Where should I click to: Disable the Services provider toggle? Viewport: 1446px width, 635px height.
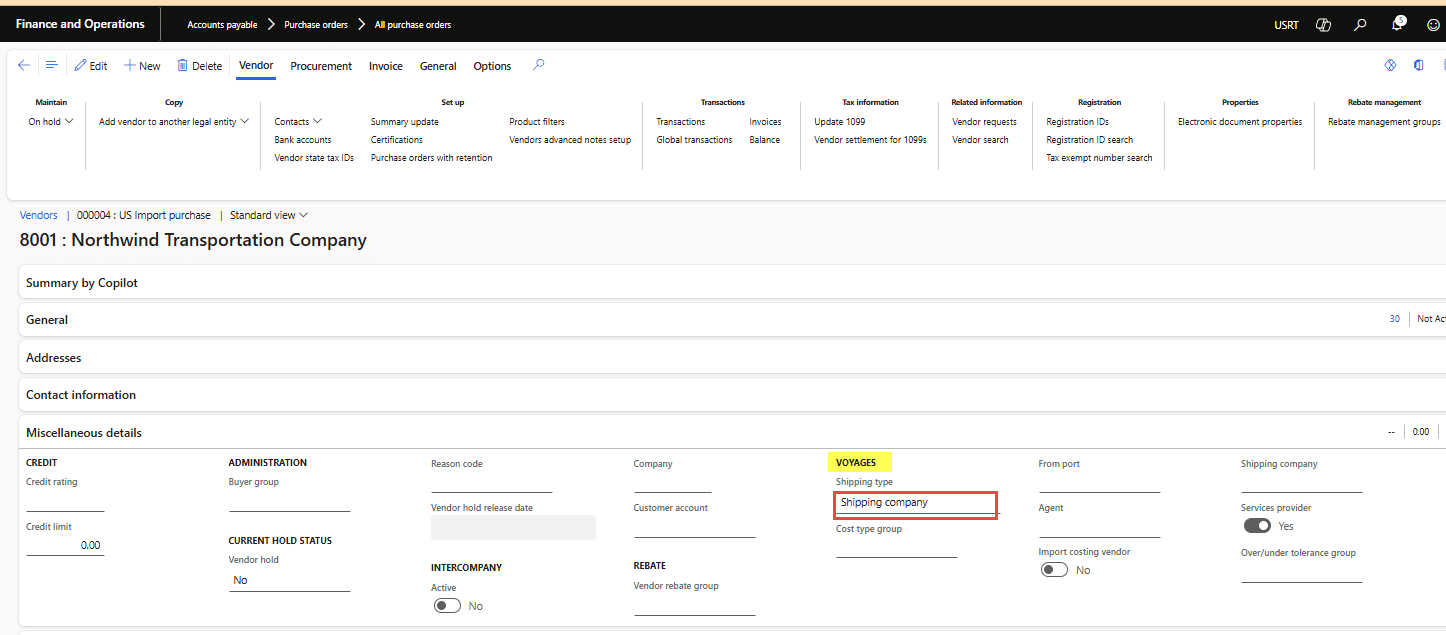coord(1256,525)
